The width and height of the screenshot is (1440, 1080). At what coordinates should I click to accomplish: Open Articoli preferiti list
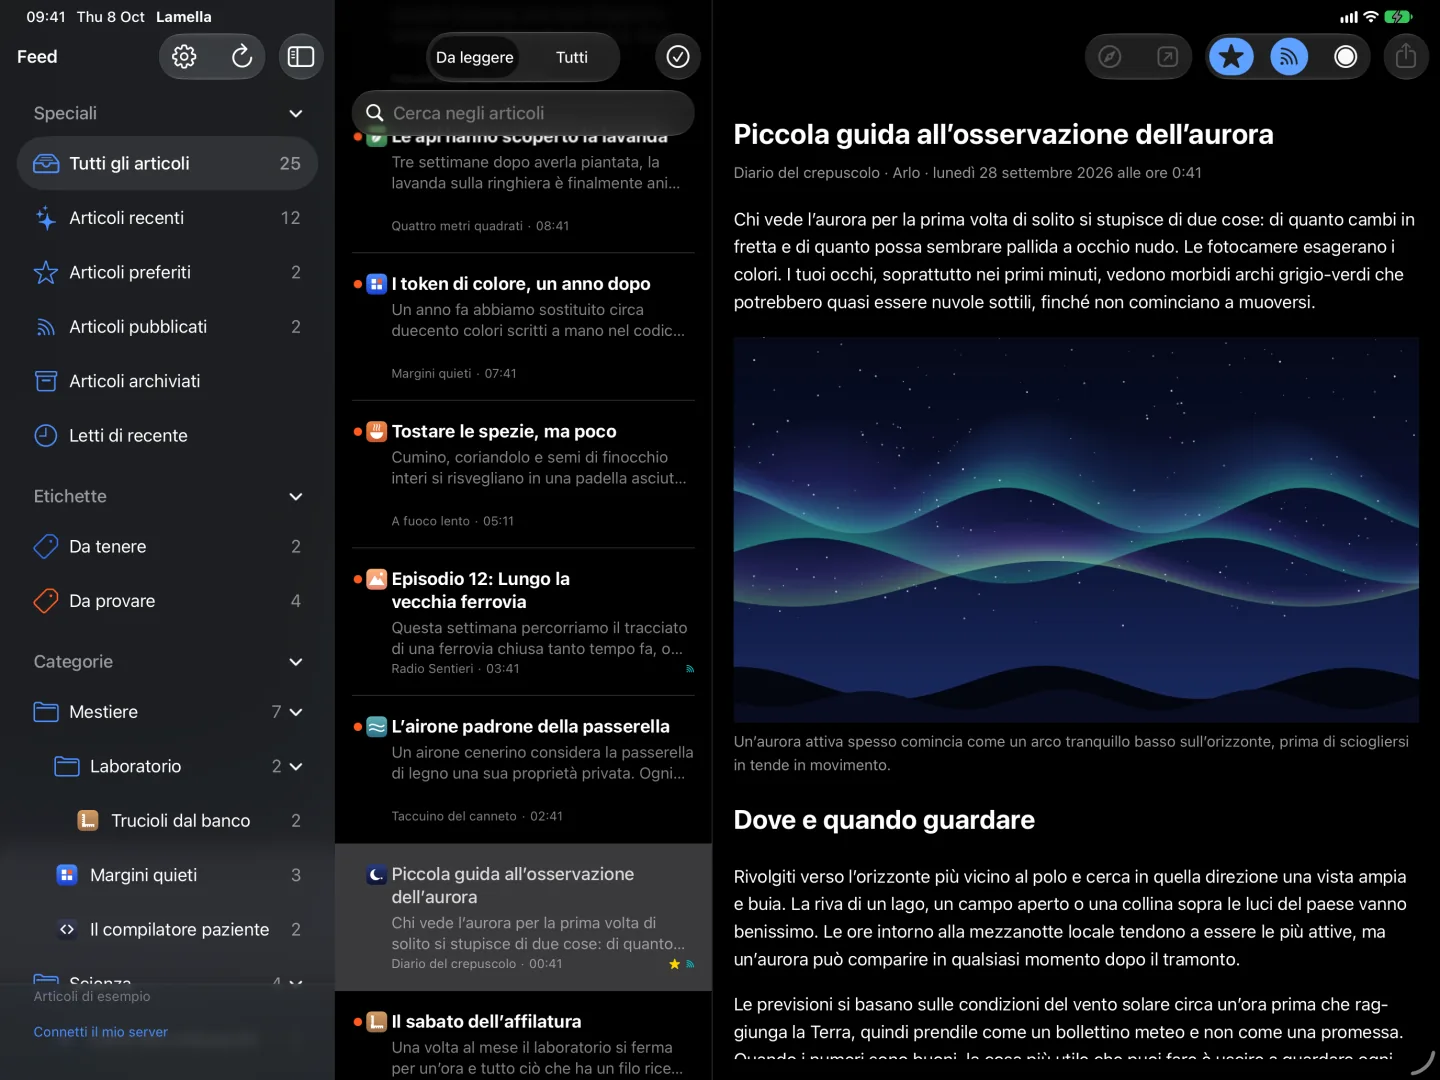167,272
